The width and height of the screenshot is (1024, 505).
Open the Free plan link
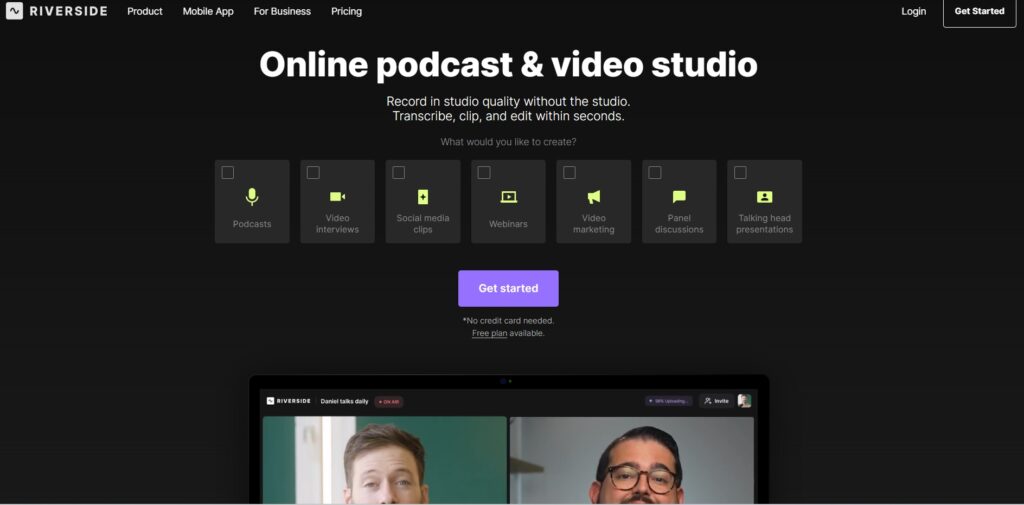(489, 333)
